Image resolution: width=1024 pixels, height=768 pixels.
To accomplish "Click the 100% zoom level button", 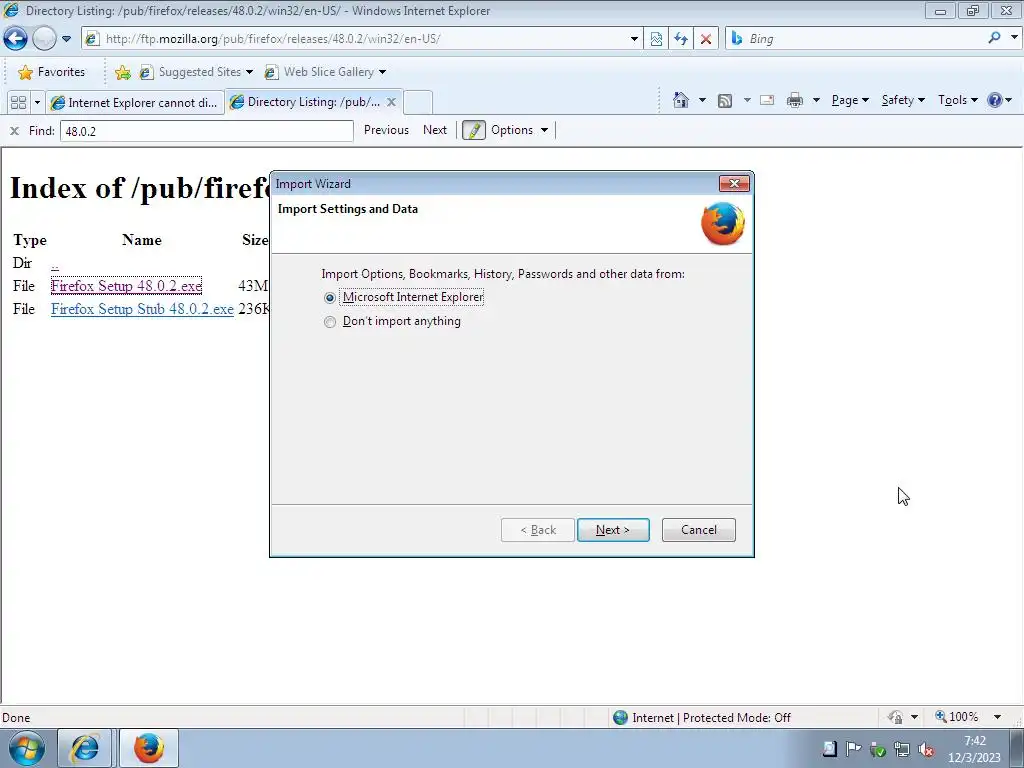I will 957,717.
